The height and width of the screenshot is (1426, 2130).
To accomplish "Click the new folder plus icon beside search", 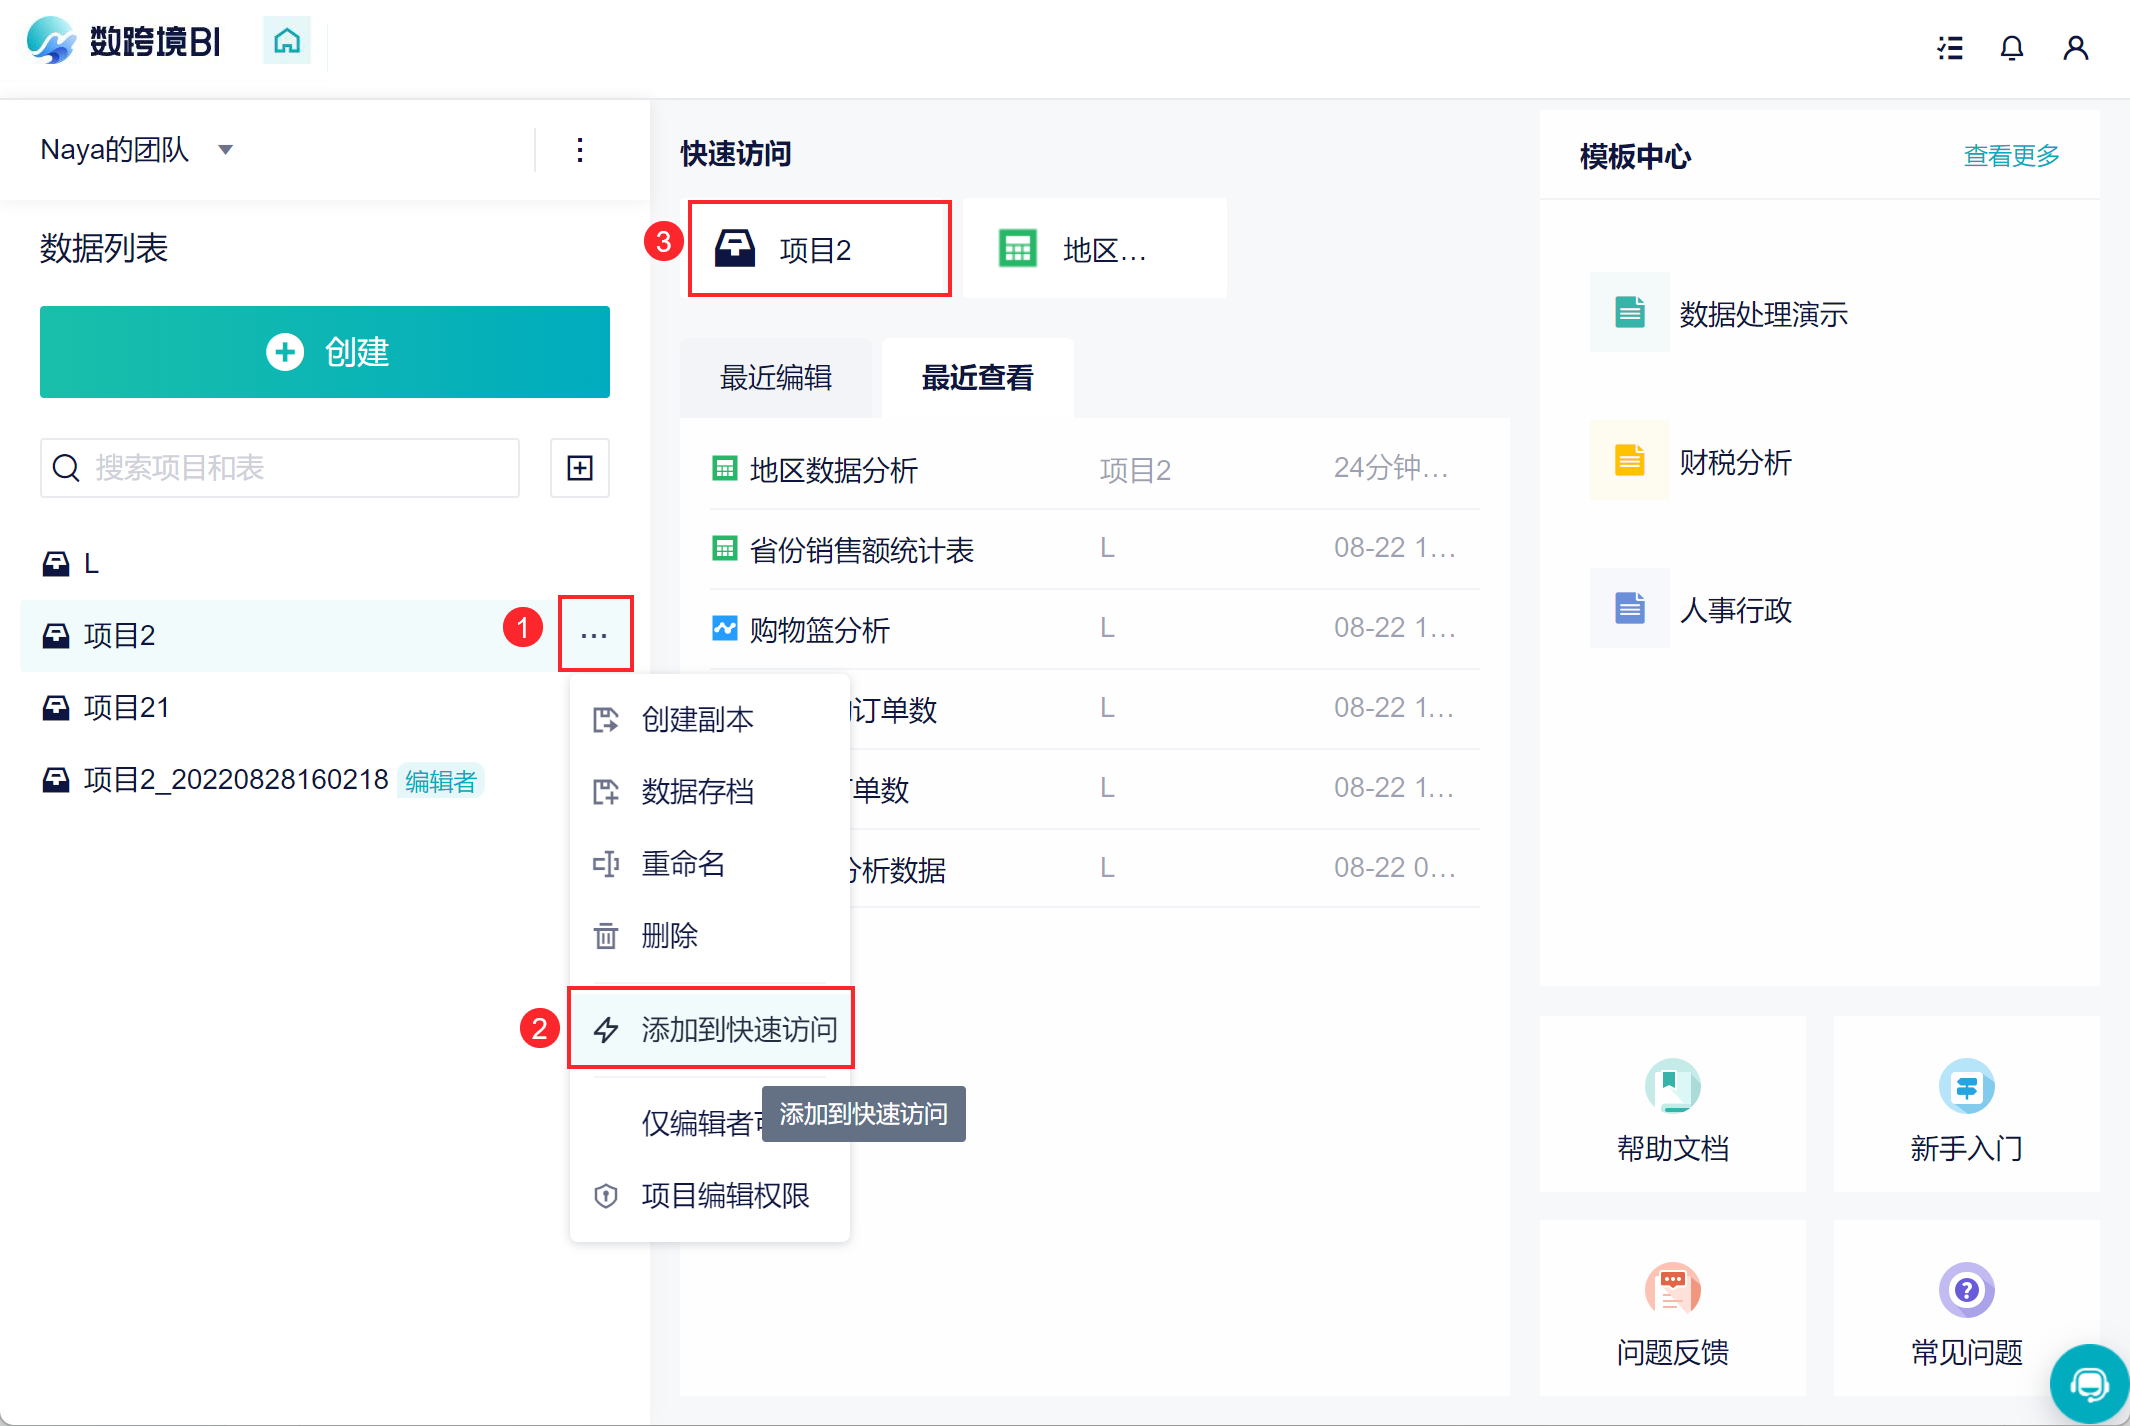I will pyautogui.click(x=580, y=468).
